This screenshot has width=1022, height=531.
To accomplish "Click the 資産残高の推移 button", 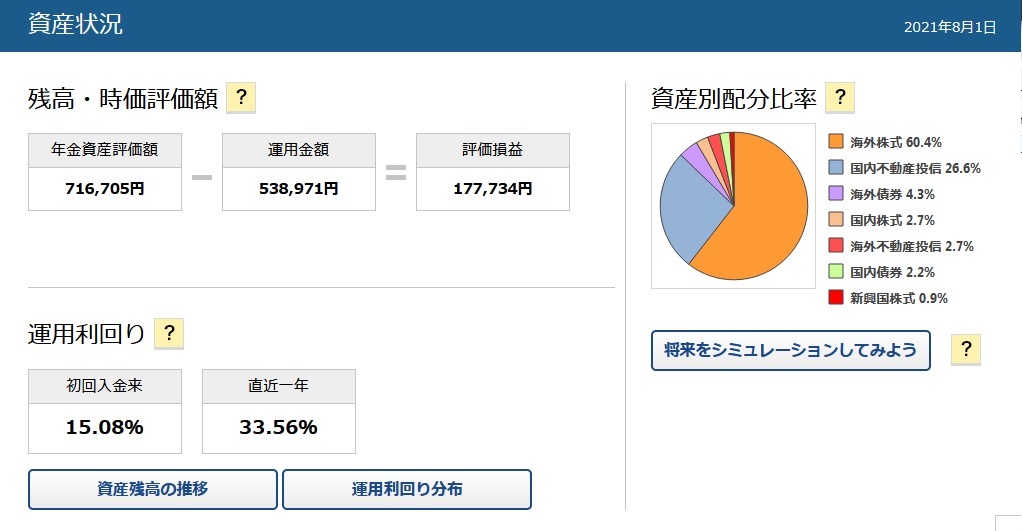I will click(153, 489).
